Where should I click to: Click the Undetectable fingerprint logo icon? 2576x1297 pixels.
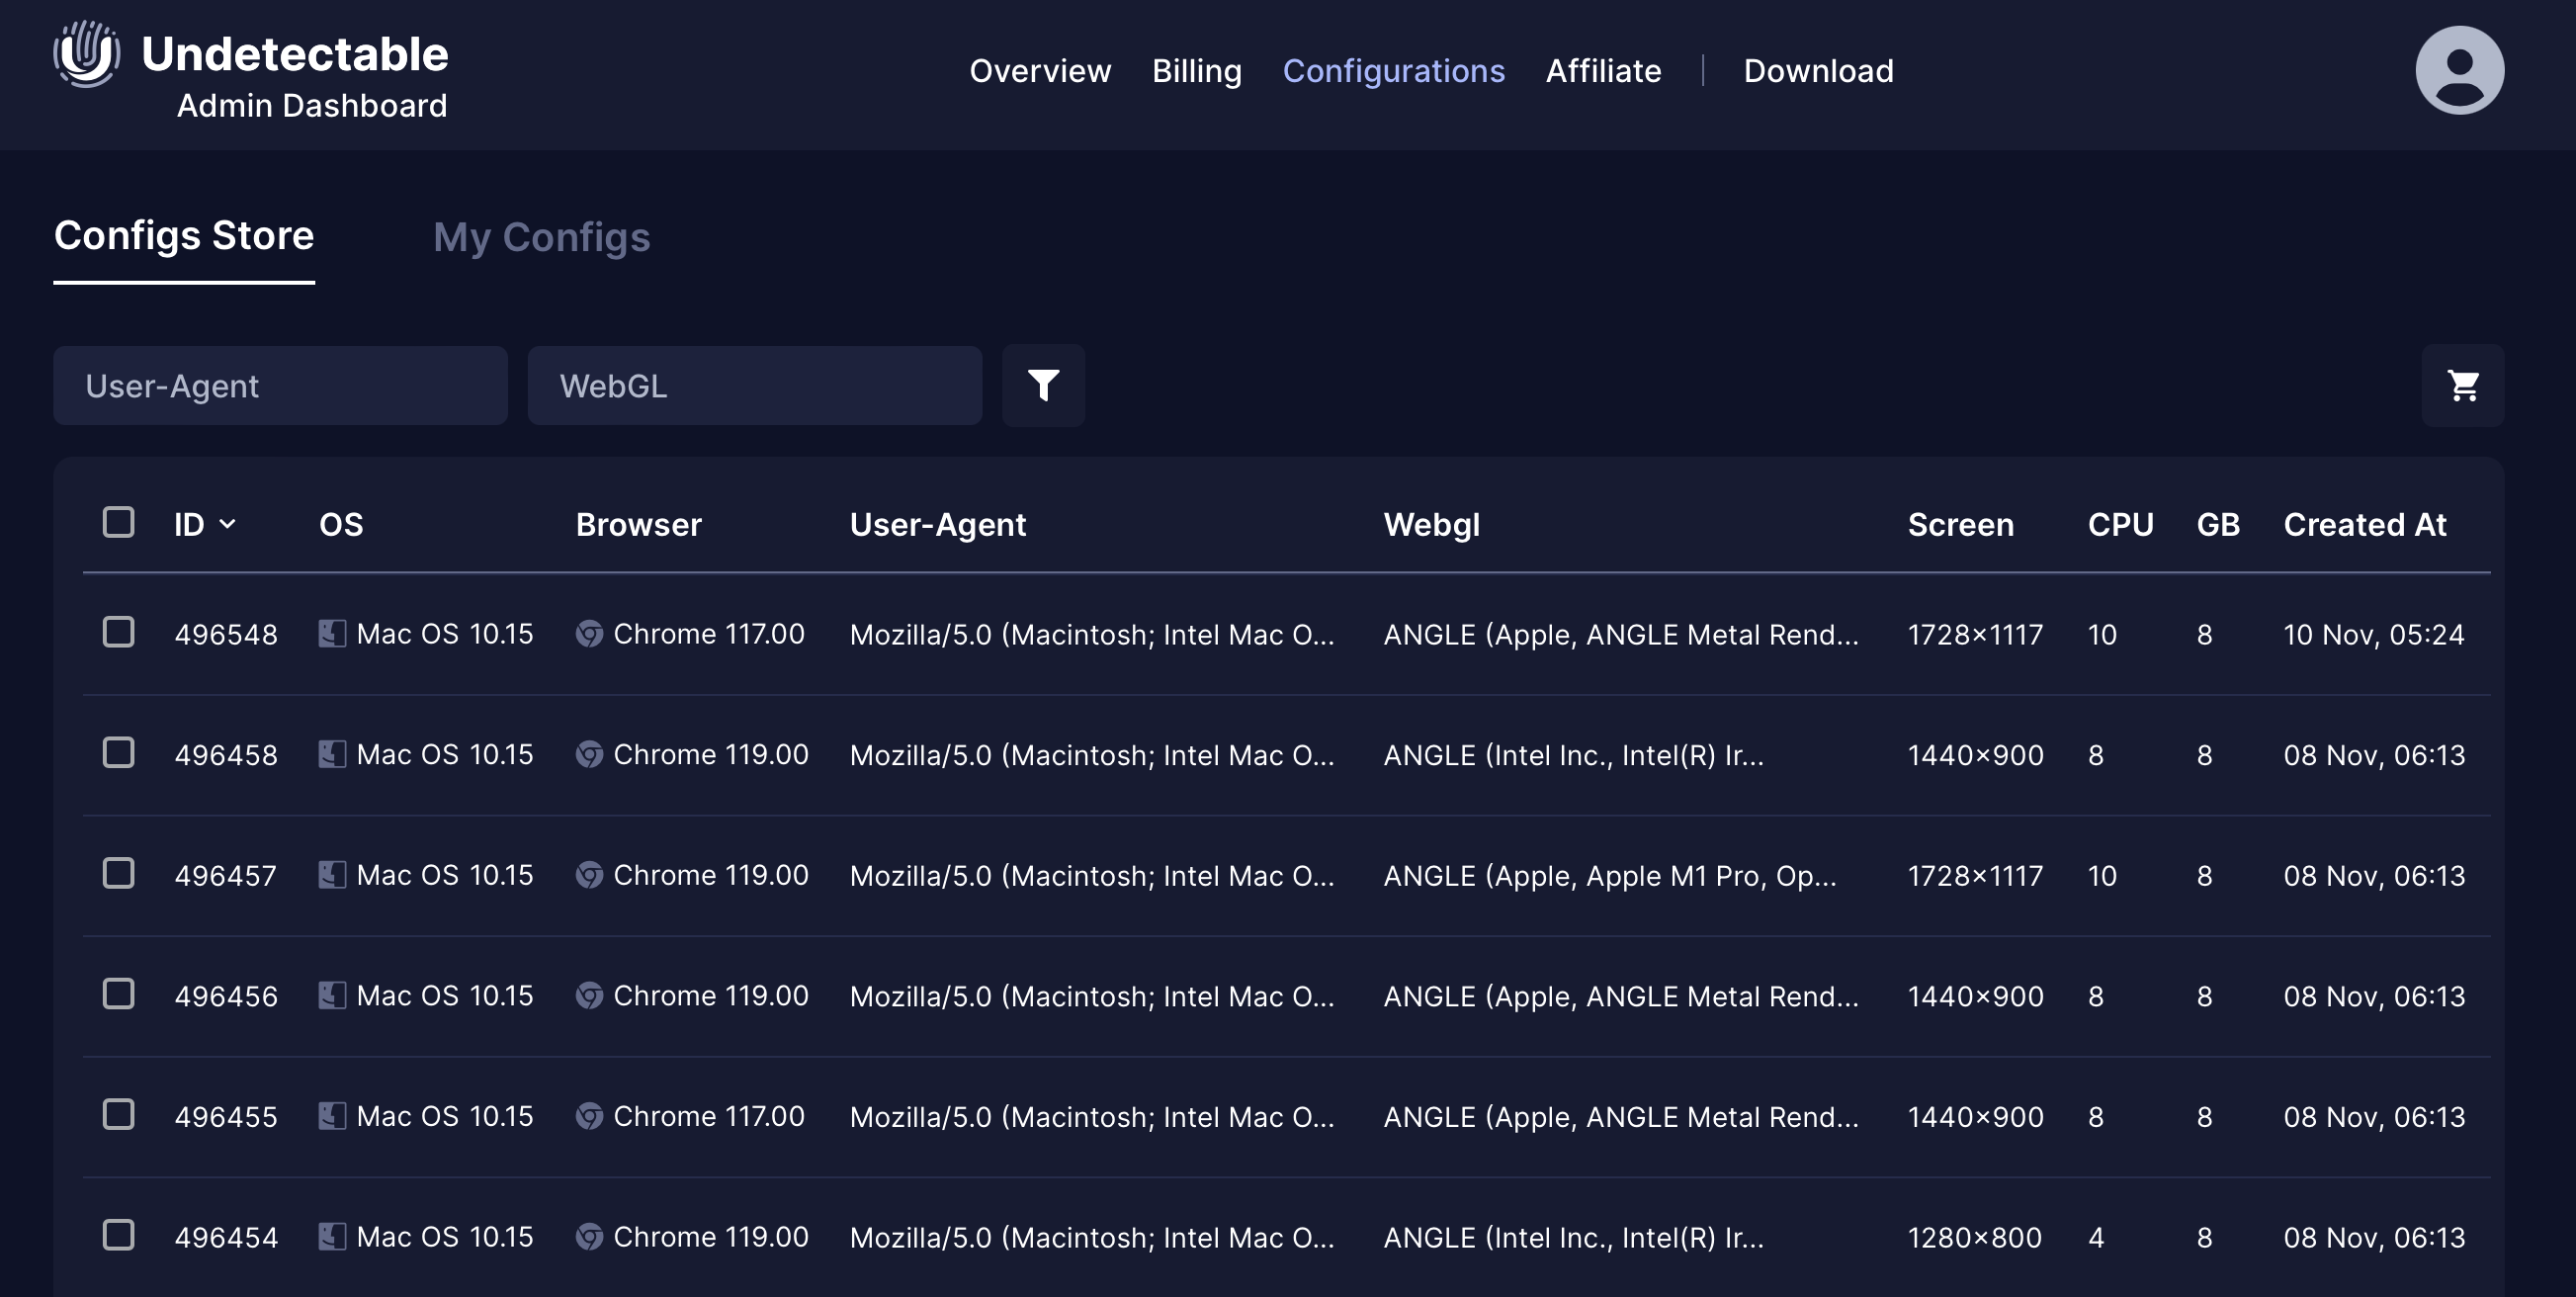87,54
